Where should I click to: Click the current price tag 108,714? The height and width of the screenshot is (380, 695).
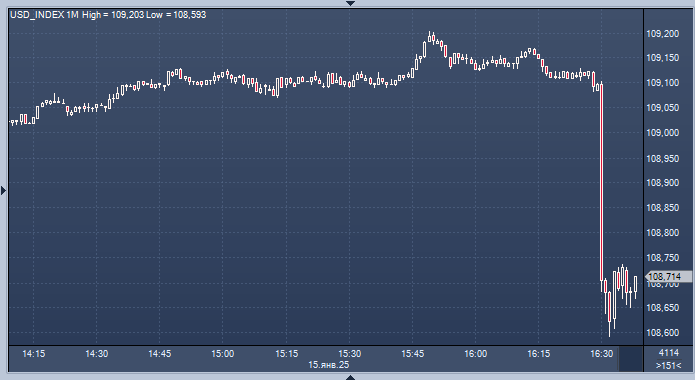669,277
